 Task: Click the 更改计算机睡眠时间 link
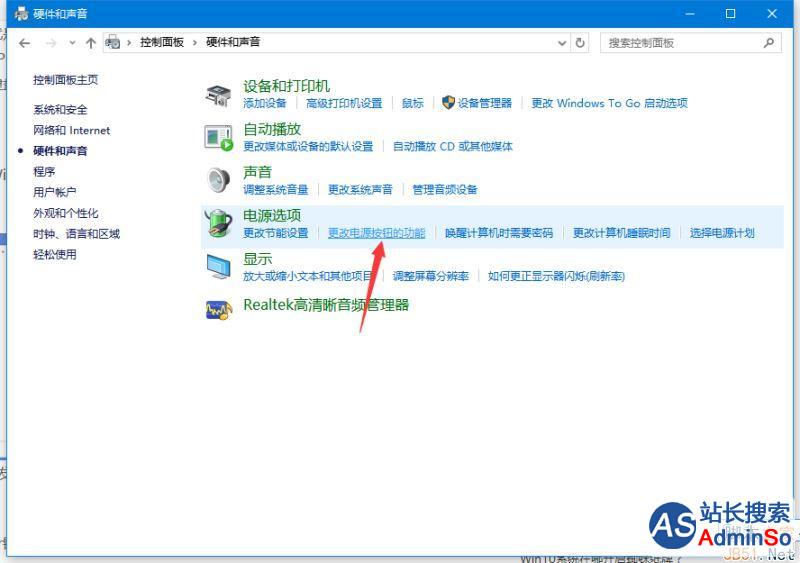621,233
